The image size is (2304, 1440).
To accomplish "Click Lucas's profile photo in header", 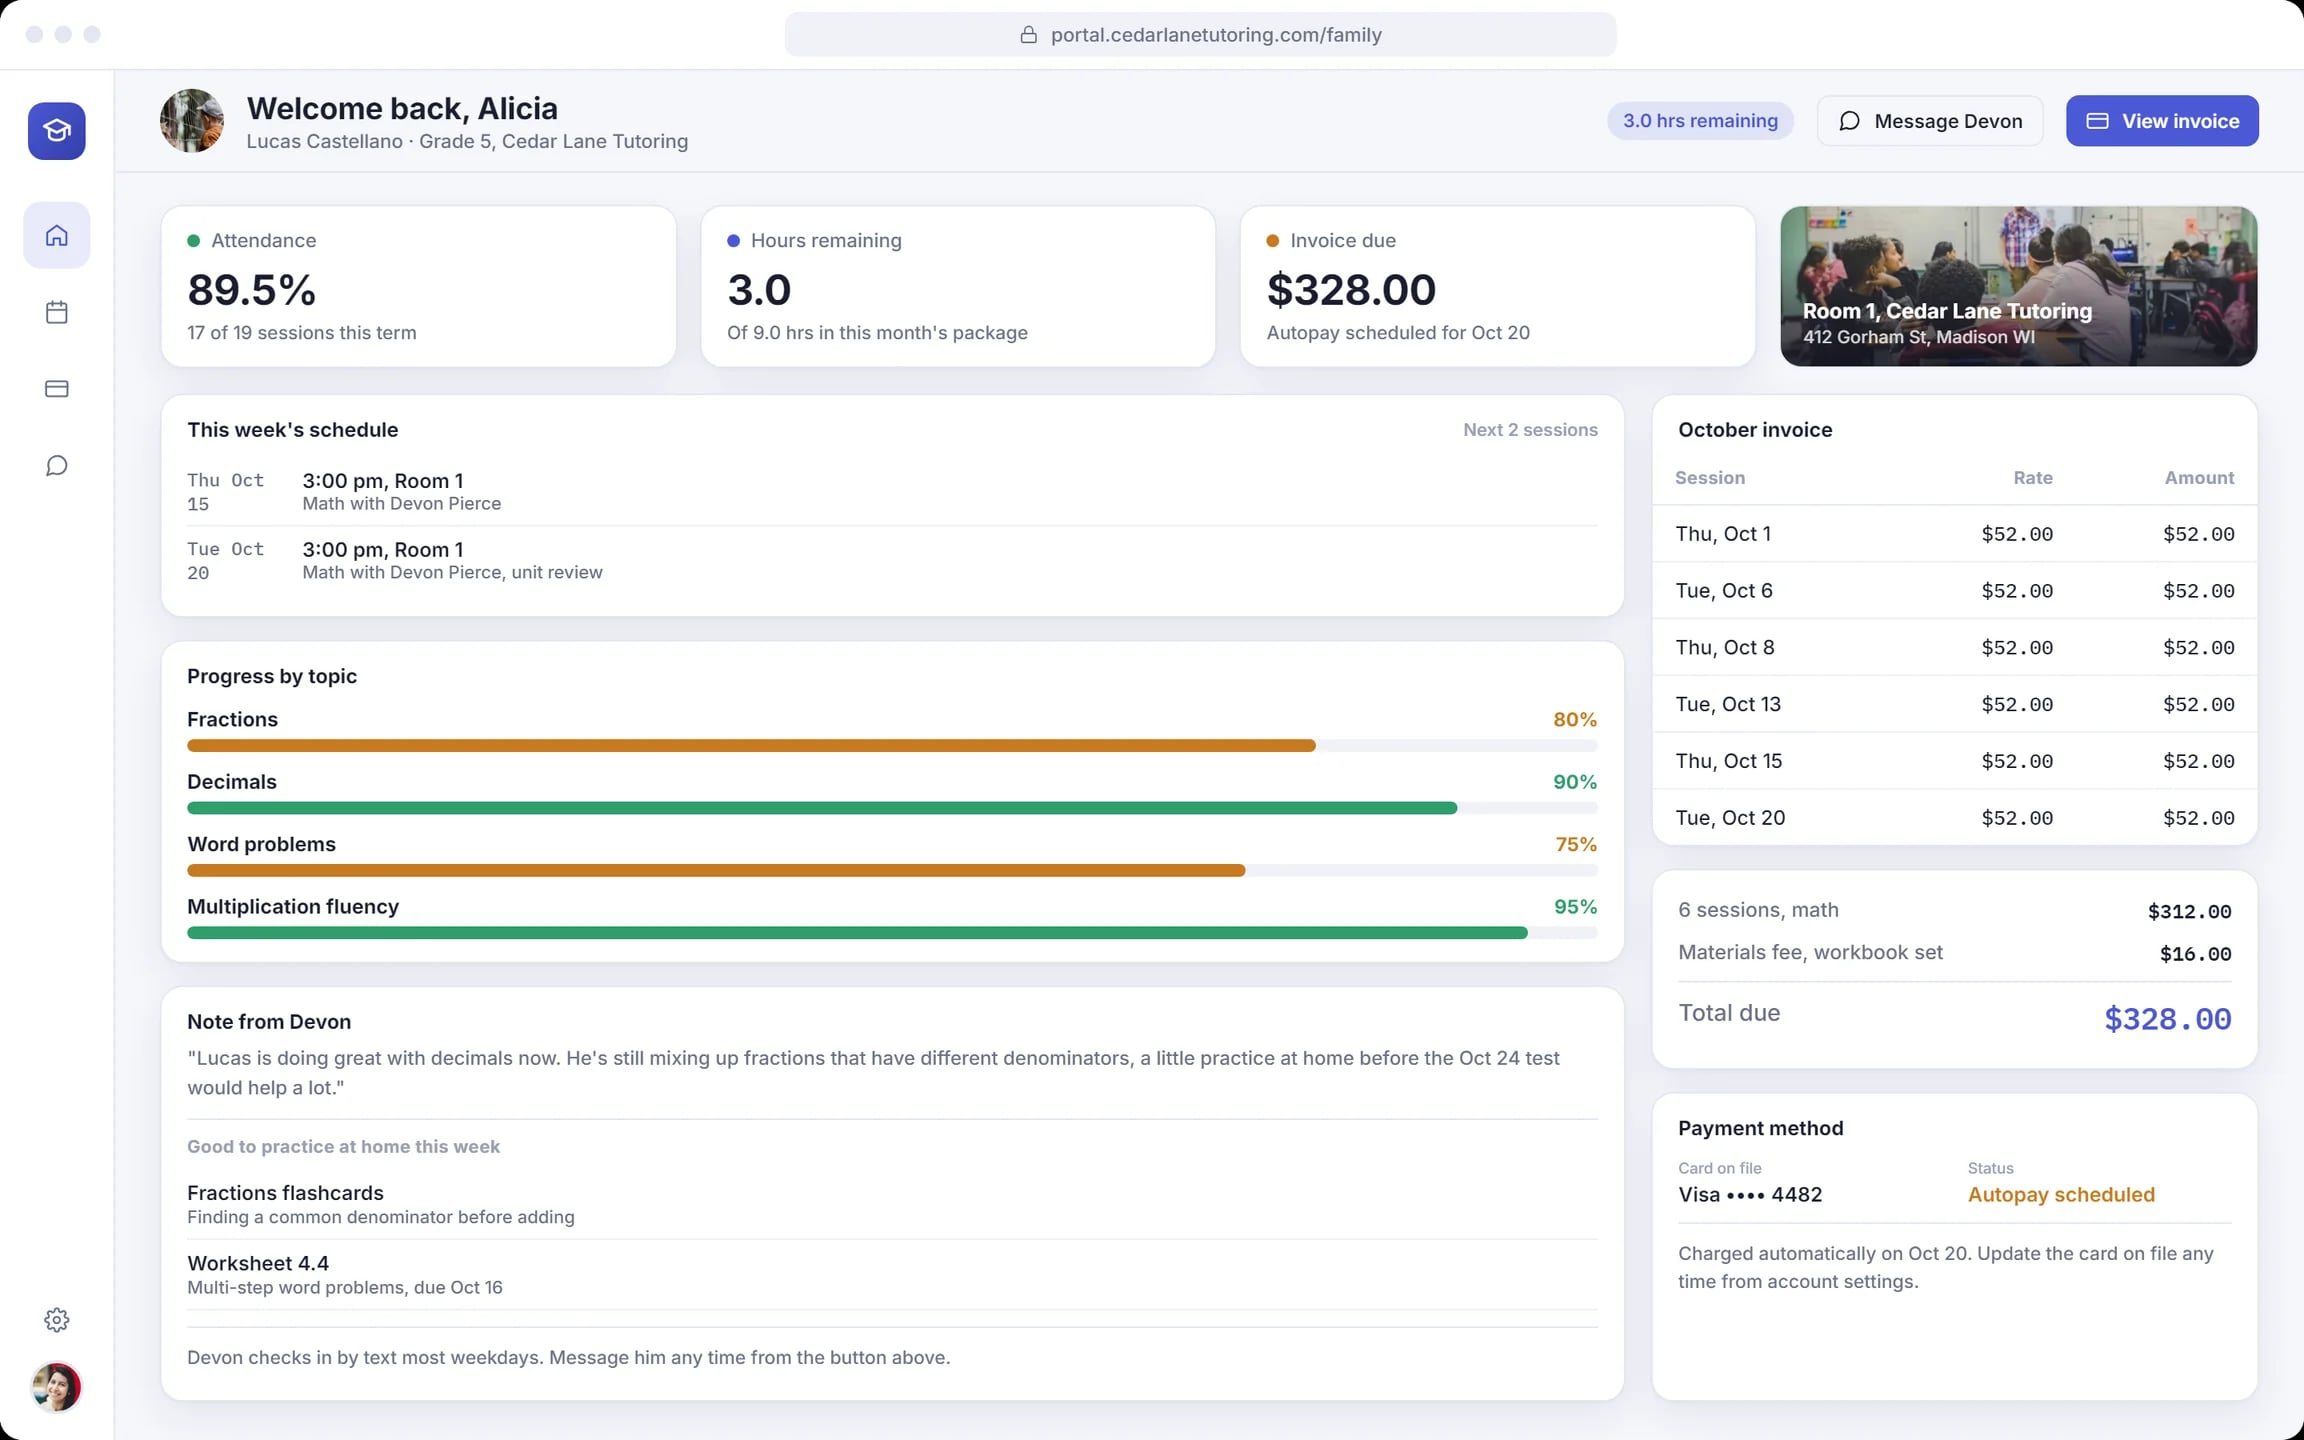I will coord(192,121).
